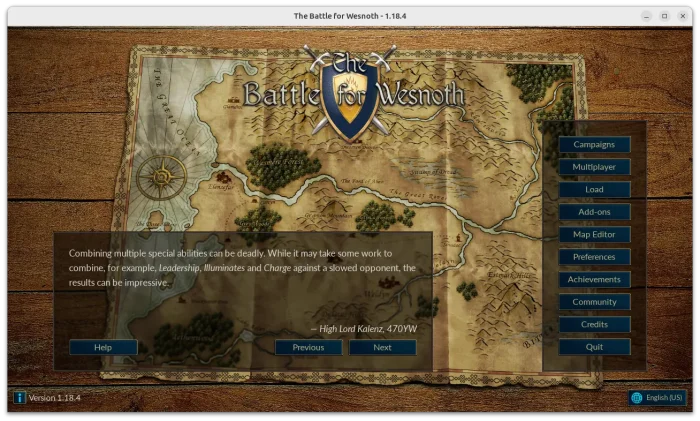
Task: Maximize the Battle for Wesnoth window
Action: click(664, 16)
